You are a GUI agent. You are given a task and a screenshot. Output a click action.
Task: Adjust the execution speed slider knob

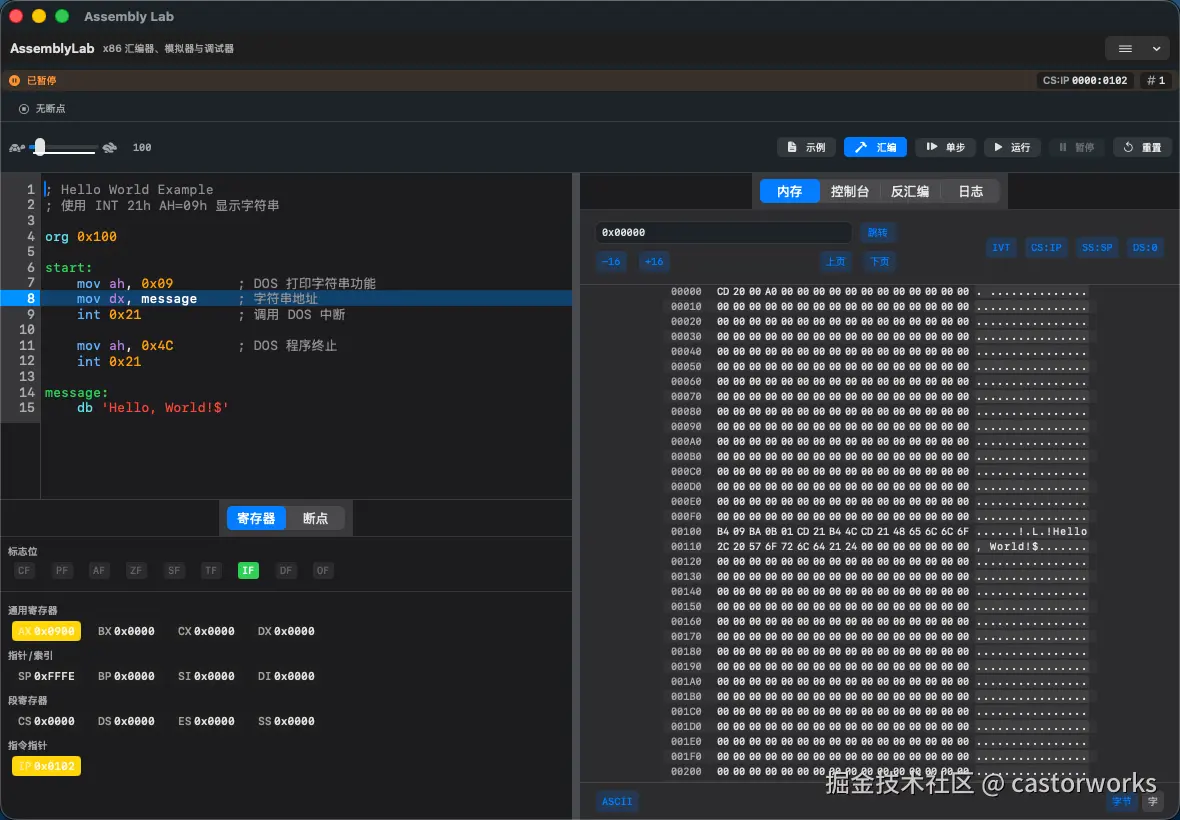[x=40, y=147]
